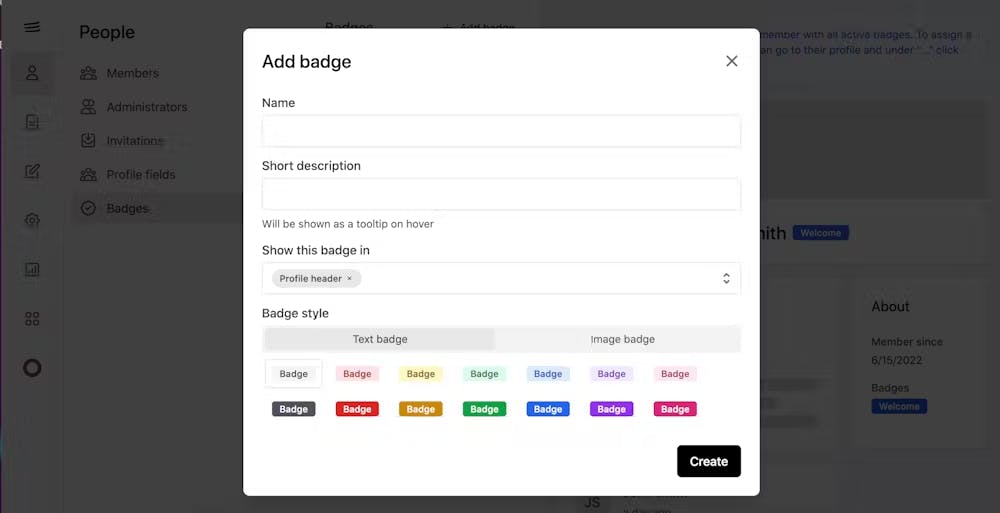Screen dimensions: 1000x513
Task: Open the People section sidebar icon
Action: click(x=32, y=73)
